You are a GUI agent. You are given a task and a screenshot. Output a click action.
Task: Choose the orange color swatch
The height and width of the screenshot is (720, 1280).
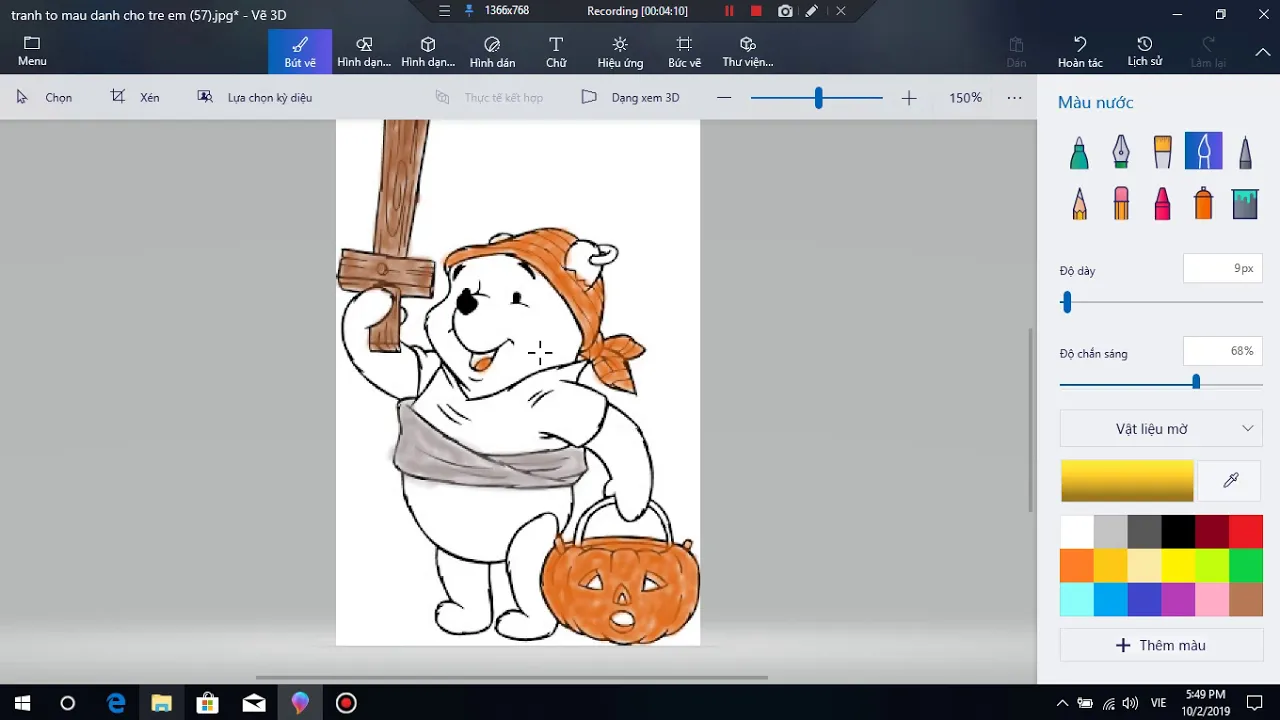pos(1077,566)
